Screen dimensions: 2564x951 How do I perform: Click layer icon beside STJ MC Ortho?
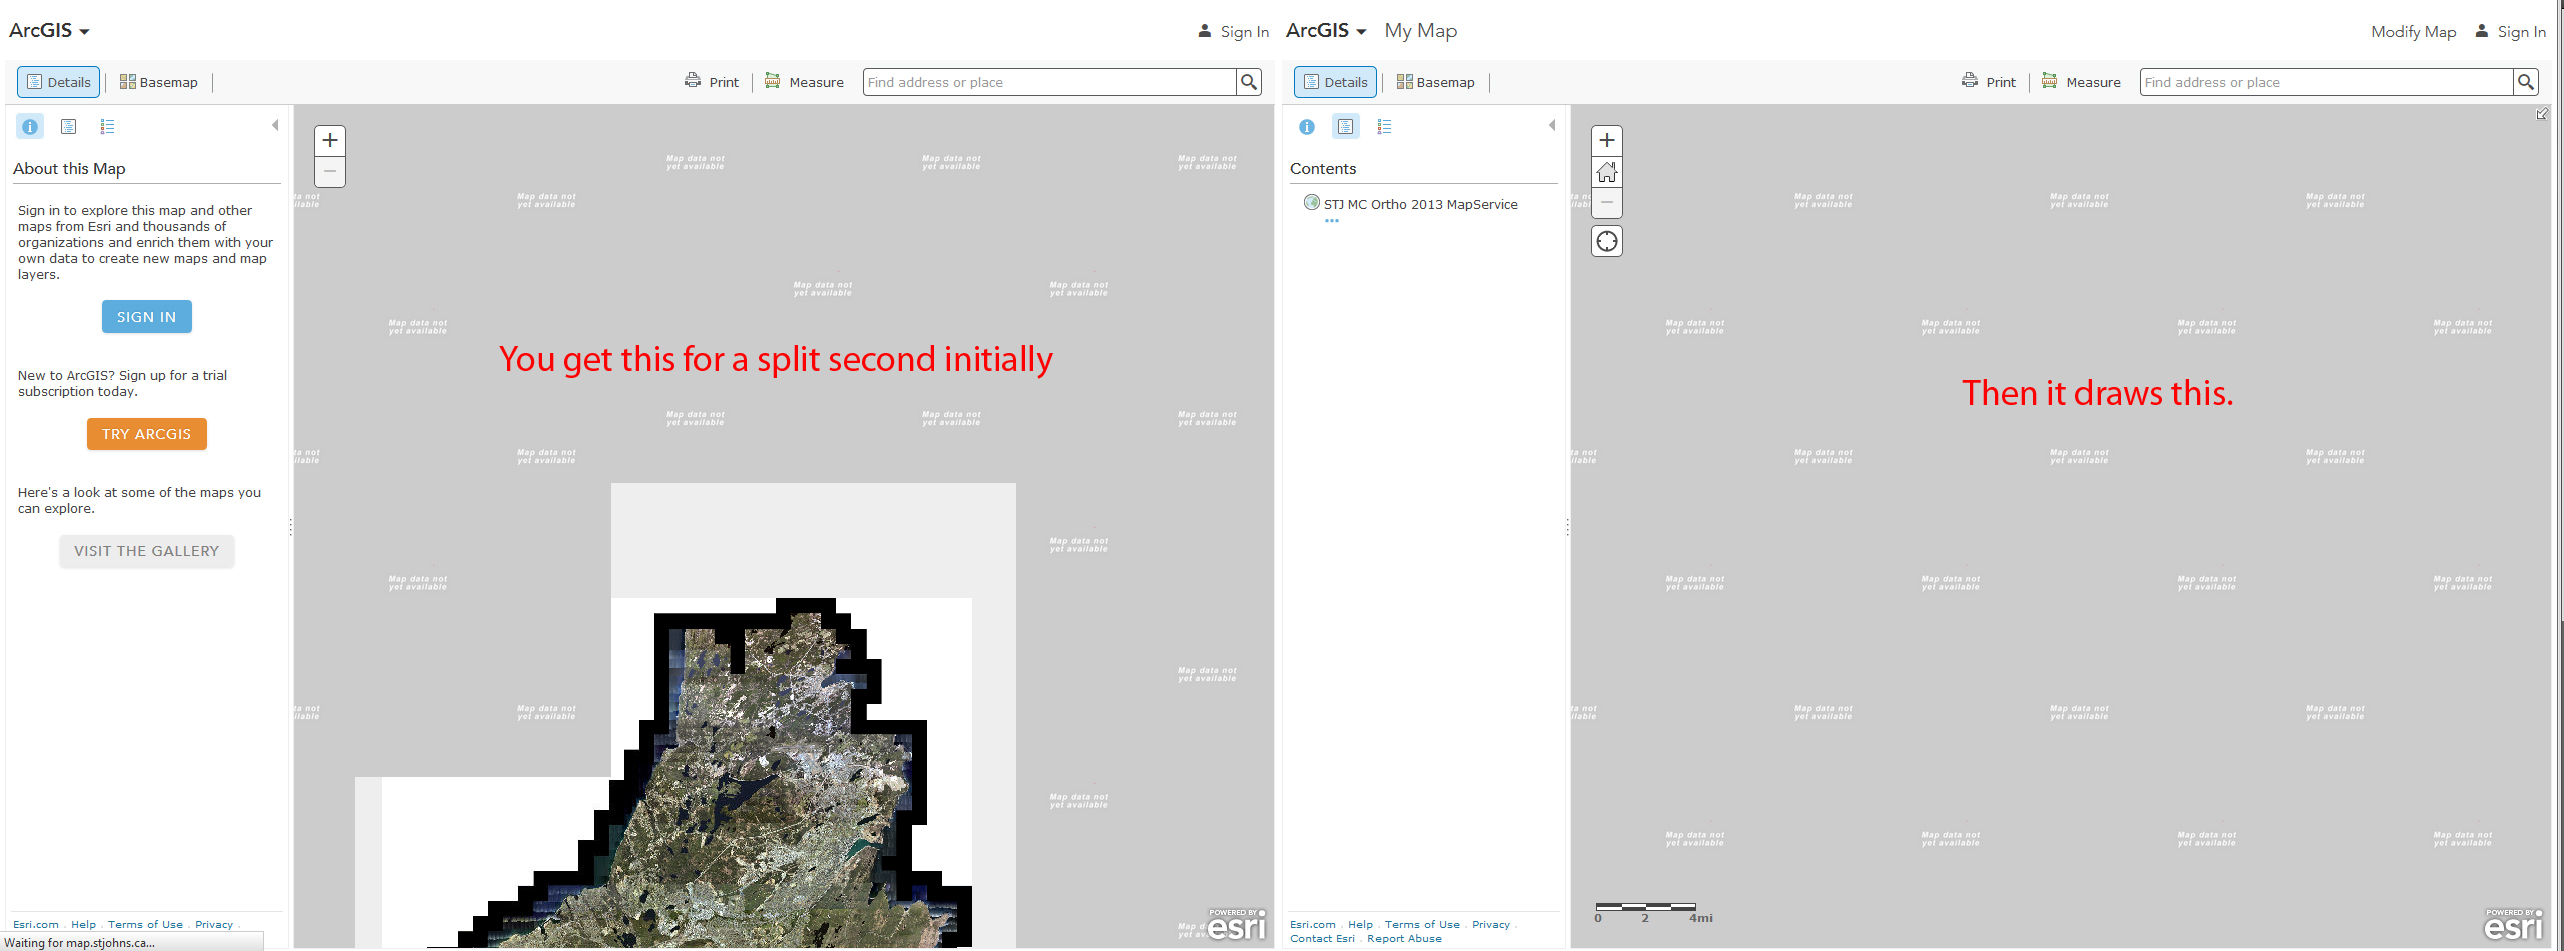click(x=1311, y=202)
